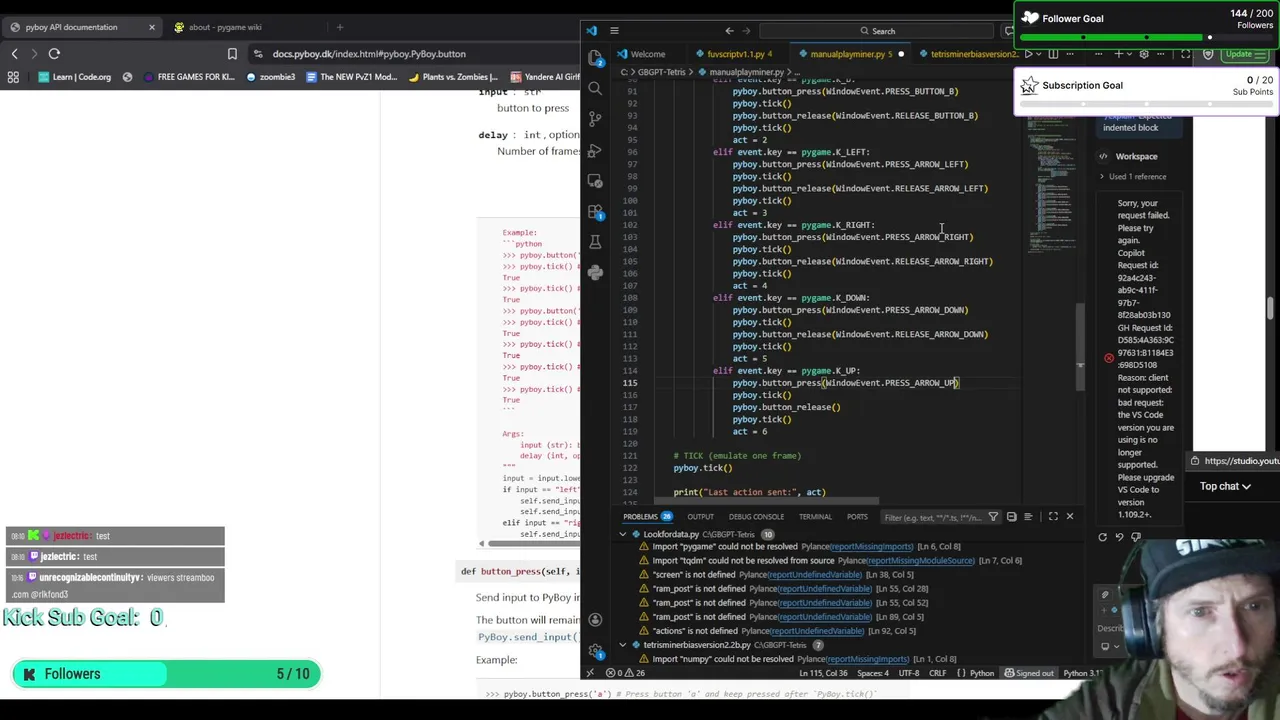Screen dimensions: 1280x720
Task: Open The NEW PvZ1 Mod bookmark
Action: [x=352, y=77]
